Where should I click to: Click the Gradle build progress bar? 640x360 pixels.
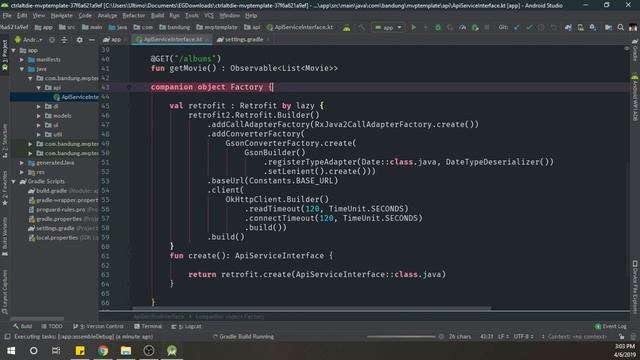point(401,337)
